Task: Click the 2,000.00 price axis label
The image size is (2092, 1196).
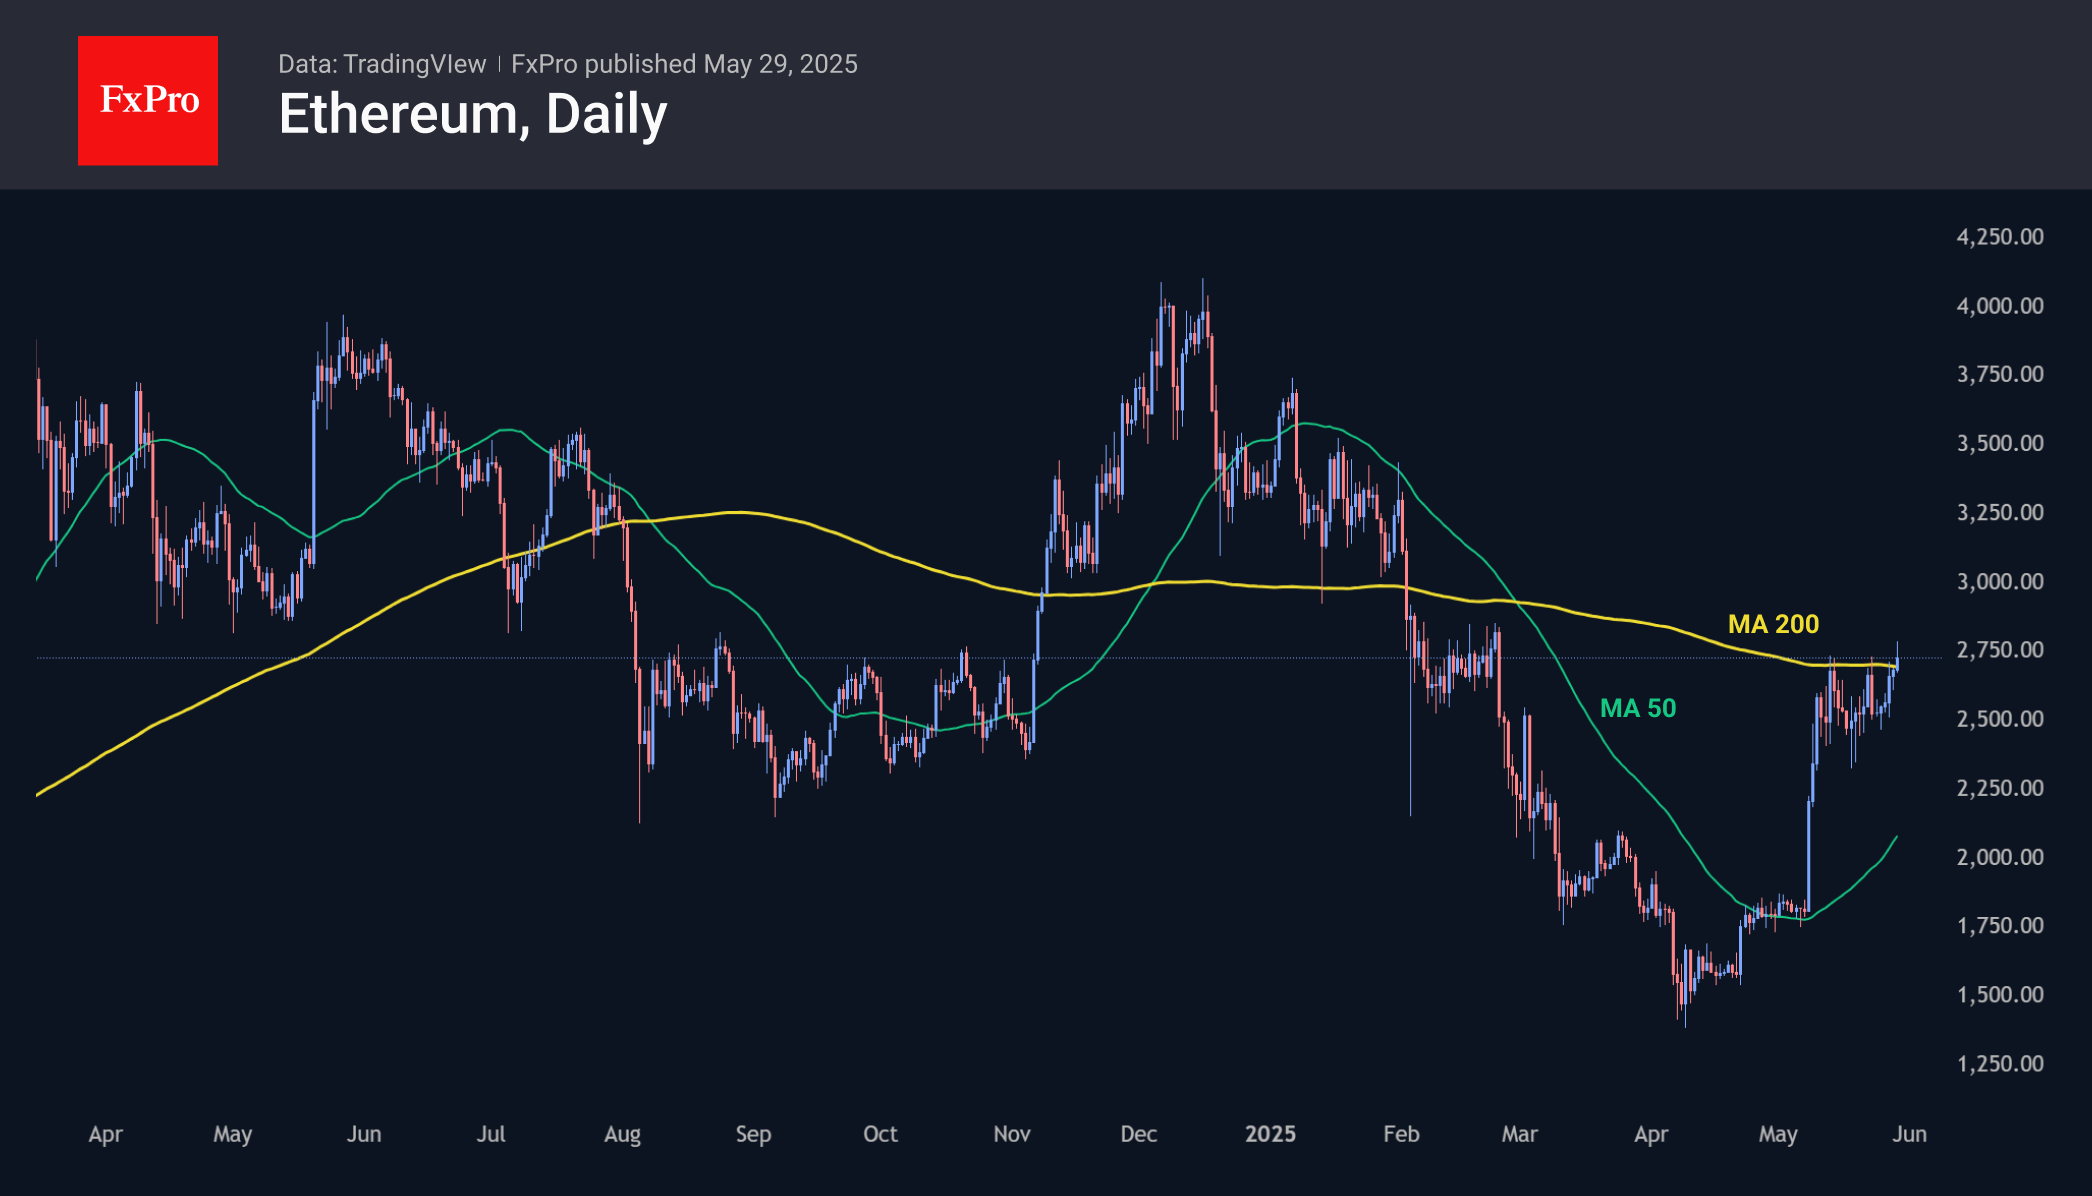Action: click(1999, 857)
